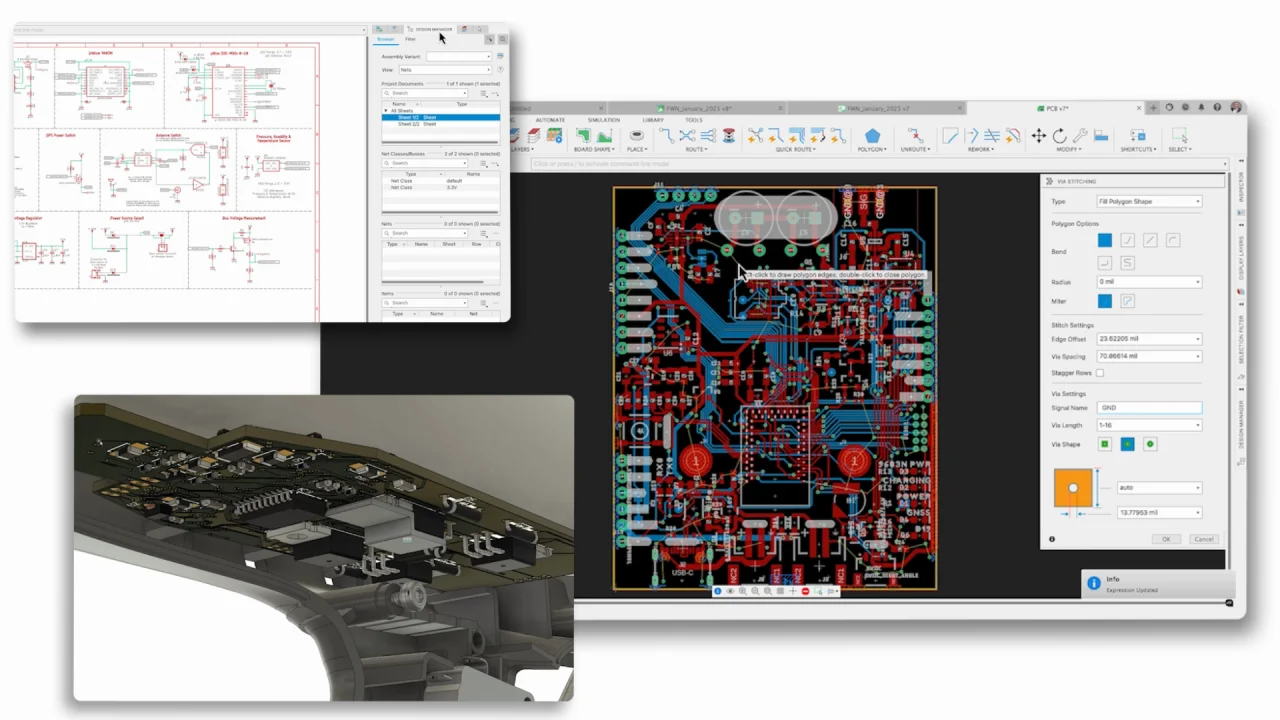The image size is (1280, 720).
Task: Click the wrench properties tool icon
Action: [1080, 136]
